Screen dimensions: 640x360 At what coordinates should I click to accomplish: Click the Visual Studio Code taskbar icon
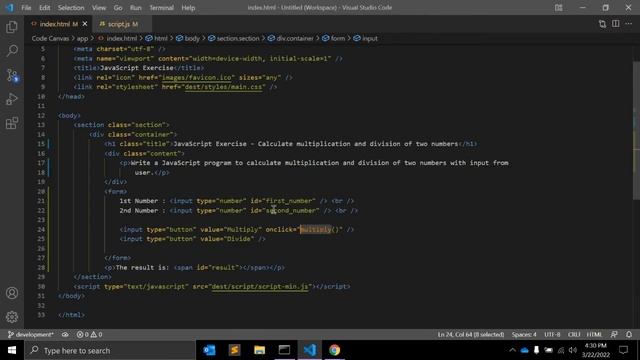point(310,350)
